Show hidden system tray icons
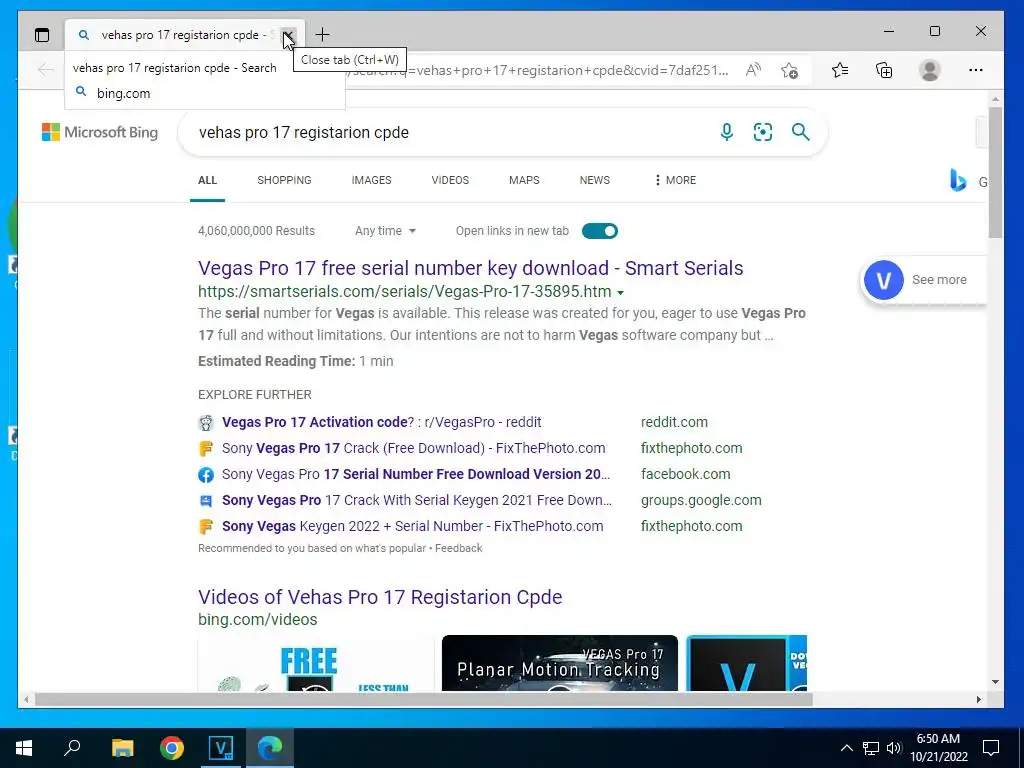The image size is (1024, 768). pos(846,748)
